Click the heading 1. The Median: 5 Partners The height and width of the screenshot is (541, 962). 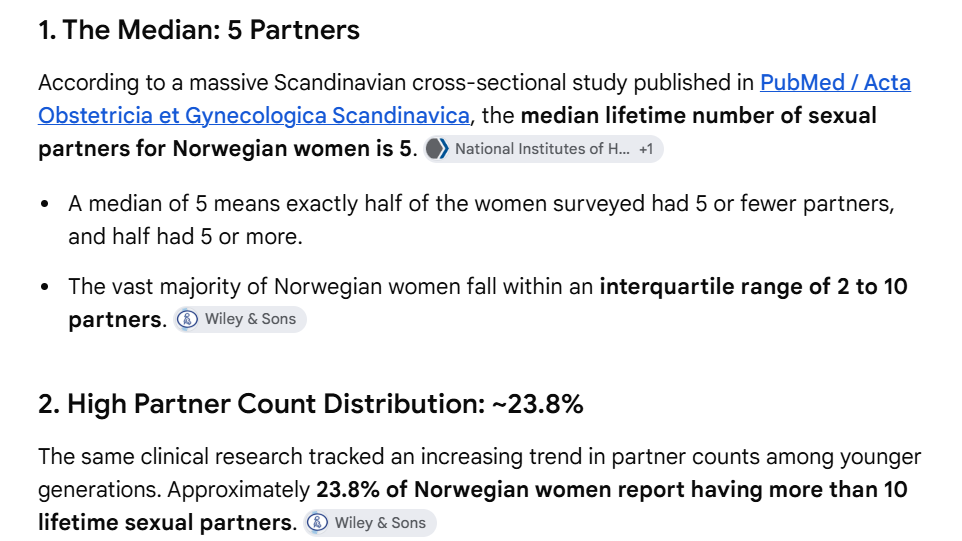pos(199,30)
